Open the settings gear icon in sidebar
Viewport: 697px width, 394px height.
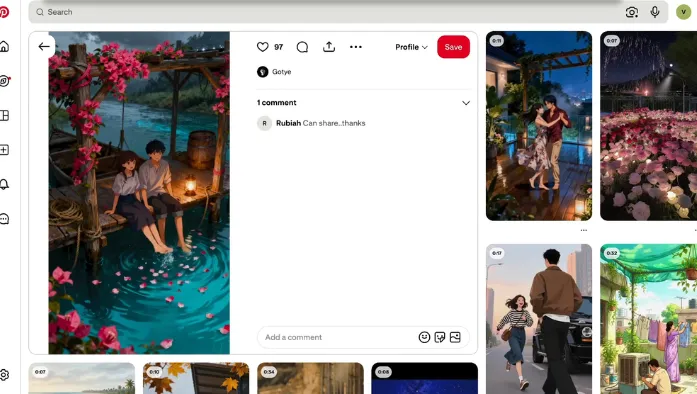tap(4, 374)
